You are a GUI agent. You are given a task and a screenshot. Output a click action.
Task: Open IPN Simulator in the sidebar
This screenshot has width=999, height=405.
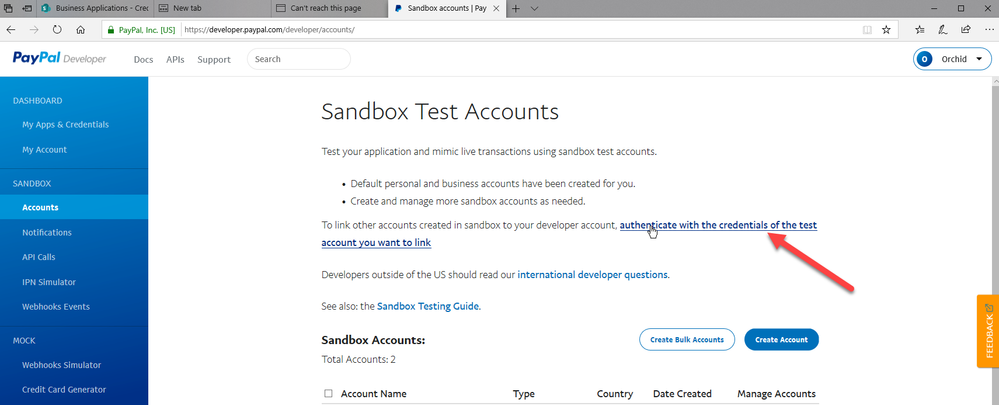click(48, 282)
